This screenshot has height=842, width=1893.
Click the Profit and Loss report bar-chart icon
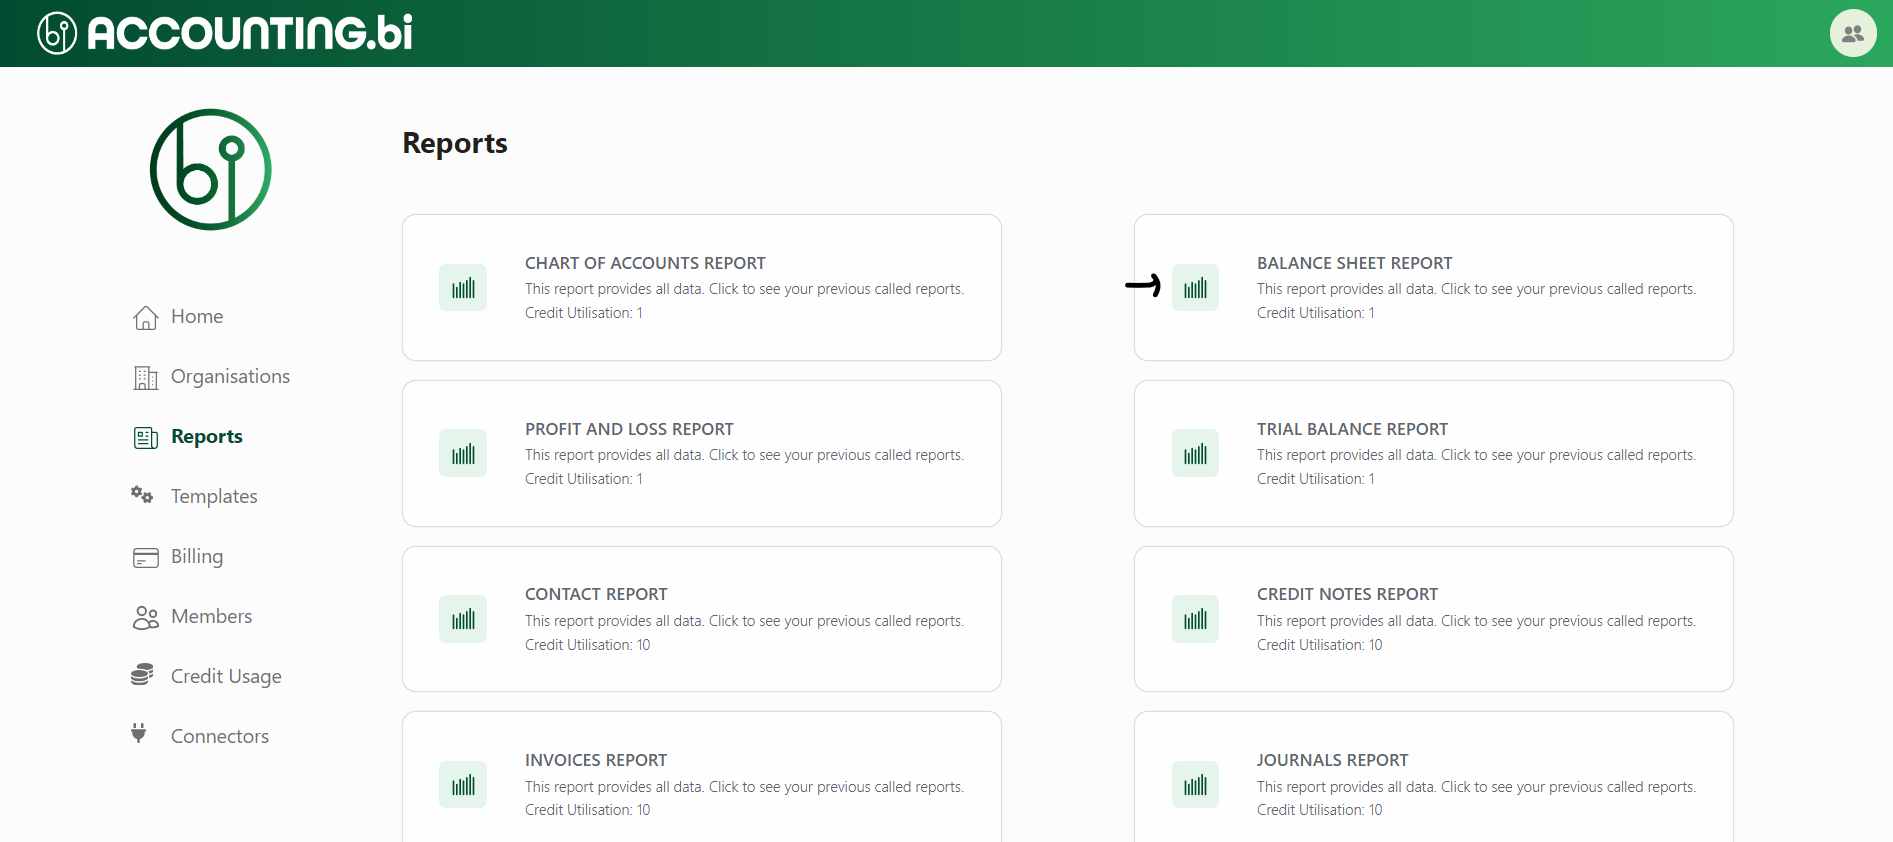(x=463, y=454)
